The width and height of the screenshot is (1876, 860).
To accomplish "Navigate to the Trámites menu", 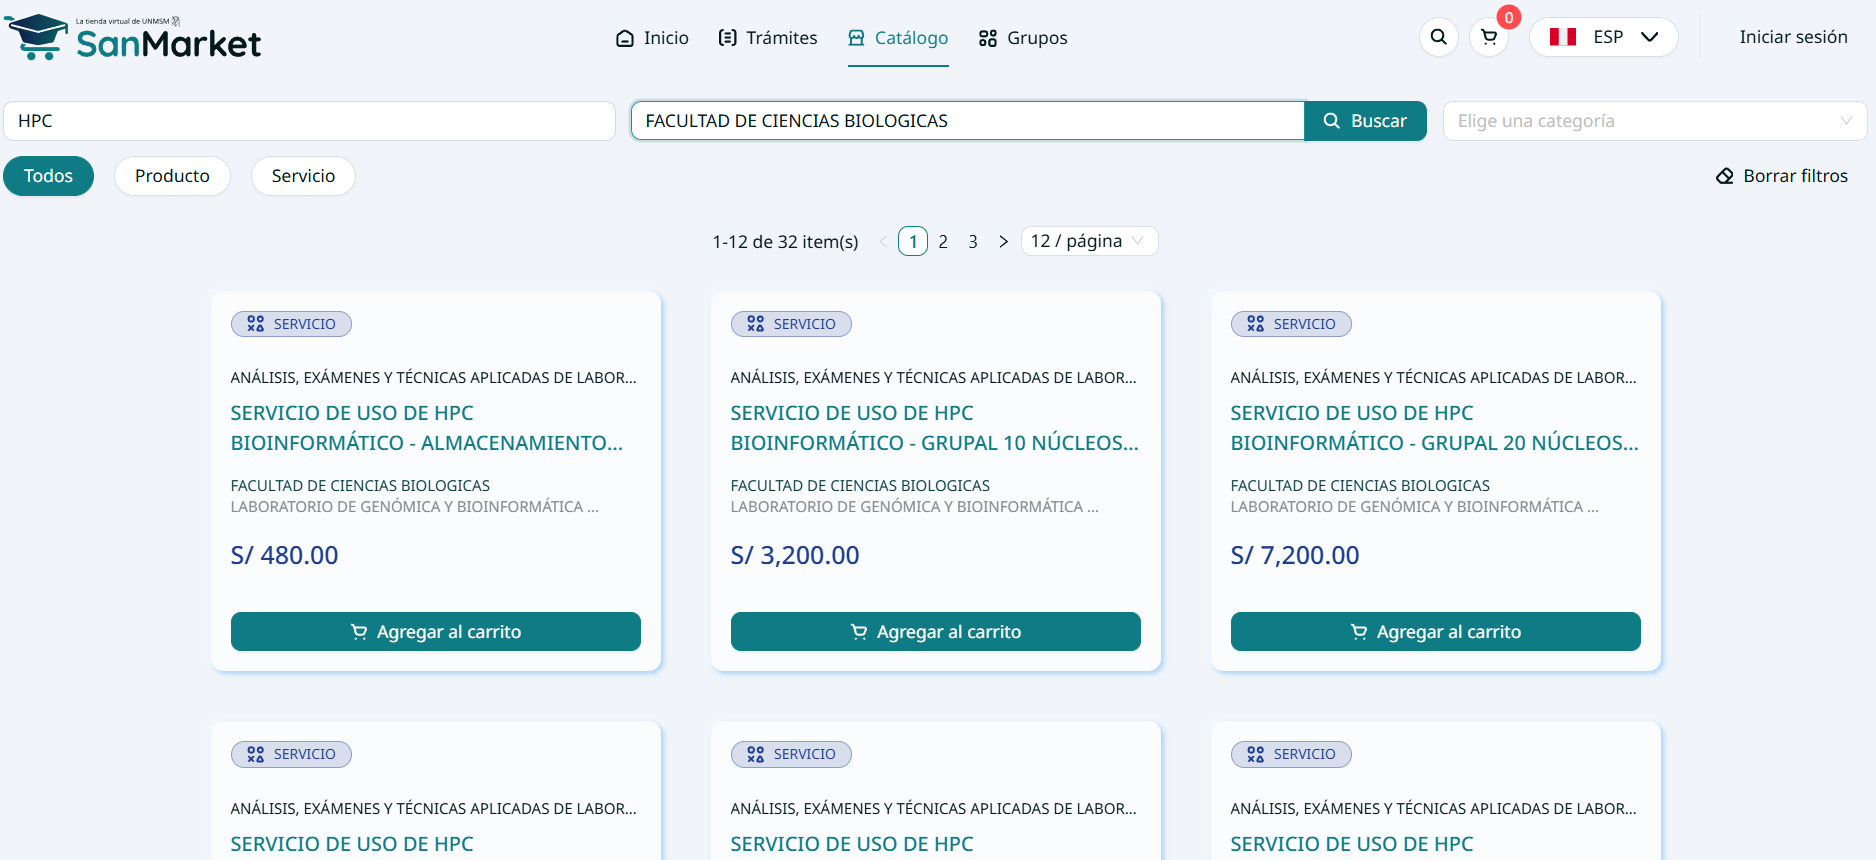I will (768, 38).
